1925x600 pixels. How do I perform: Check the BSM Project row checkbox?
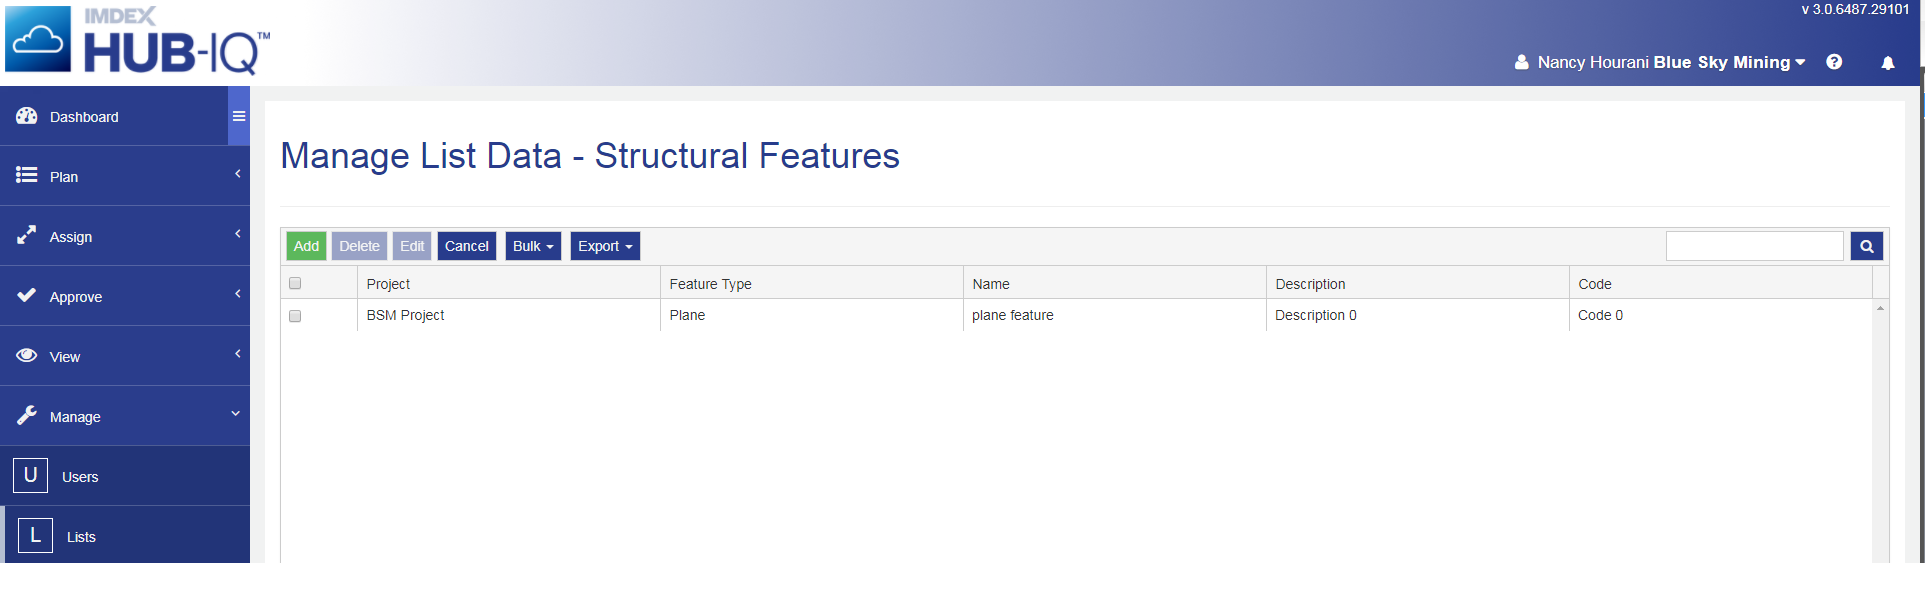coord(295,316)
